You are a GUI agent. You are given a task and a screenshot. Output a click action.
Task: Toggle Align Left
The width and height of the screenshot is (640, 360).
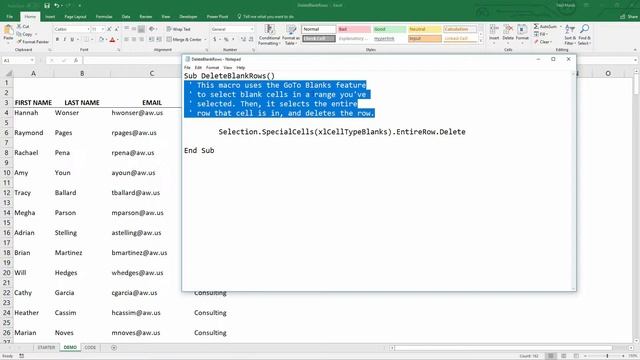coord(127,40)
